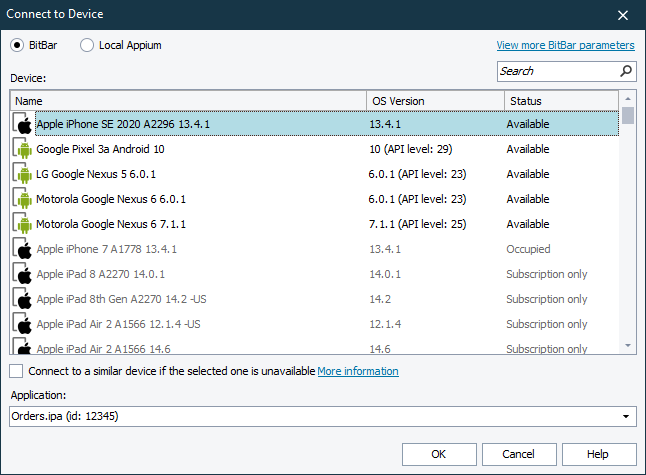This screenshot has height=475, width=646.
Task: Click the Apple icon for iPad Air 2 12.1.4
Action: [23, 324]
